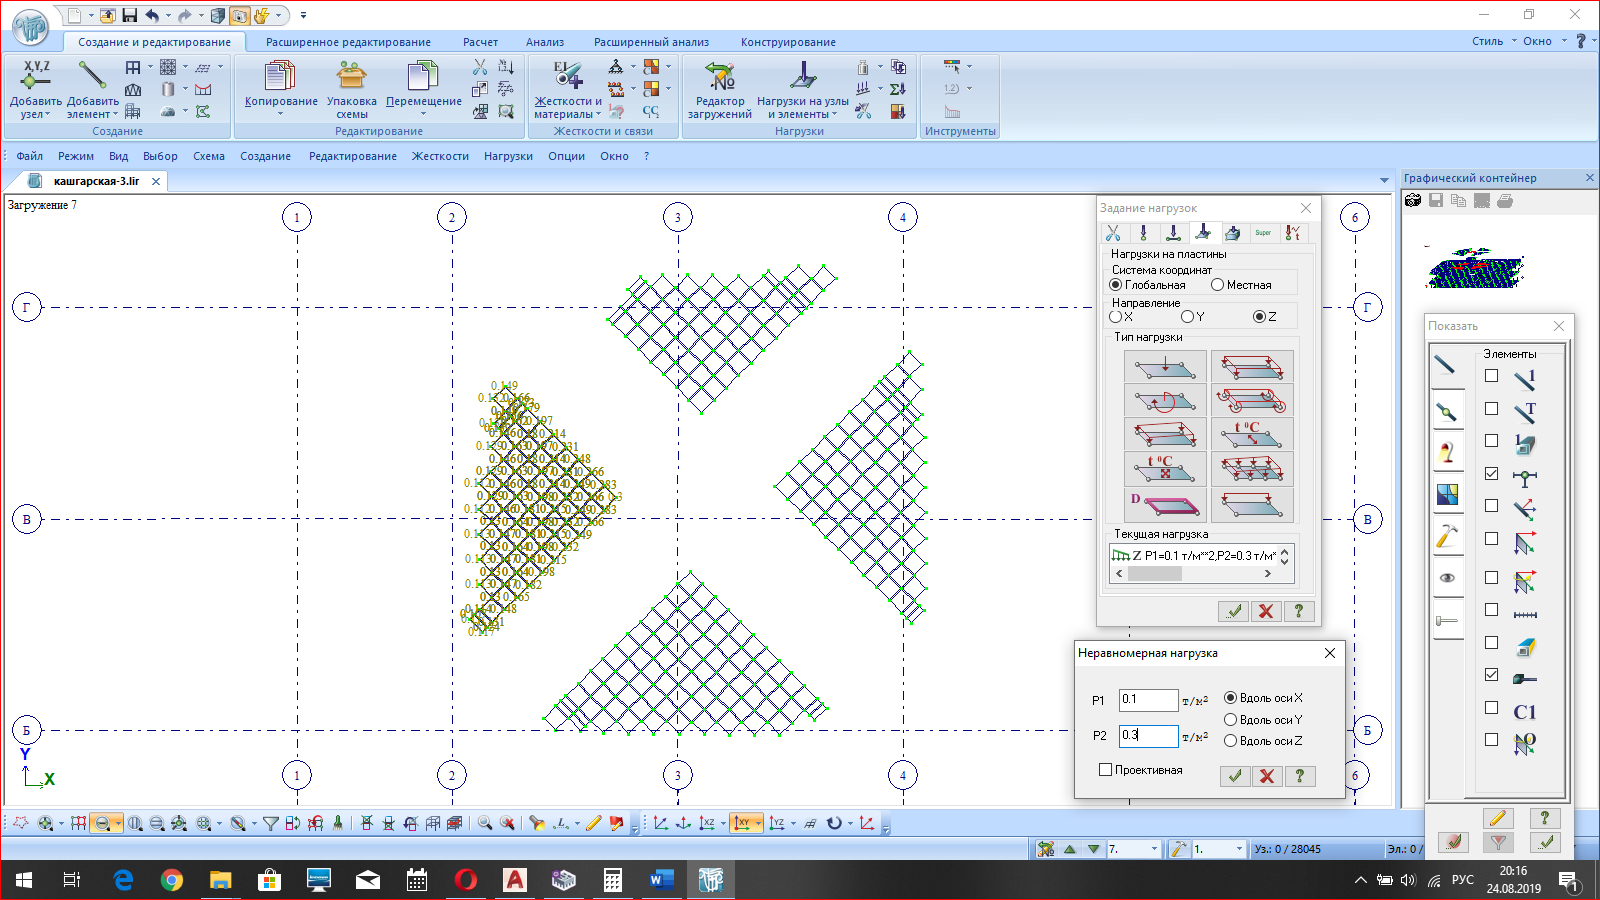1600x900 pixels.
Task: Click the pink D plate load type
Action: [x=1164, y=504]
